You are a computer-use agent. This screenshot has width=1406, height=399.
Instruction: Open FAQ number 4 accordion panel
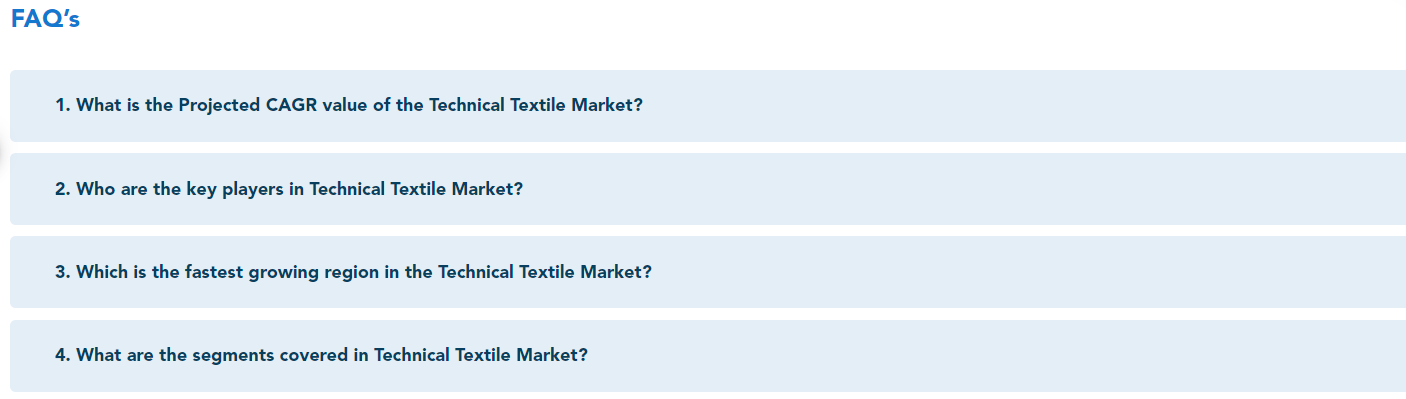click(708, 355)
